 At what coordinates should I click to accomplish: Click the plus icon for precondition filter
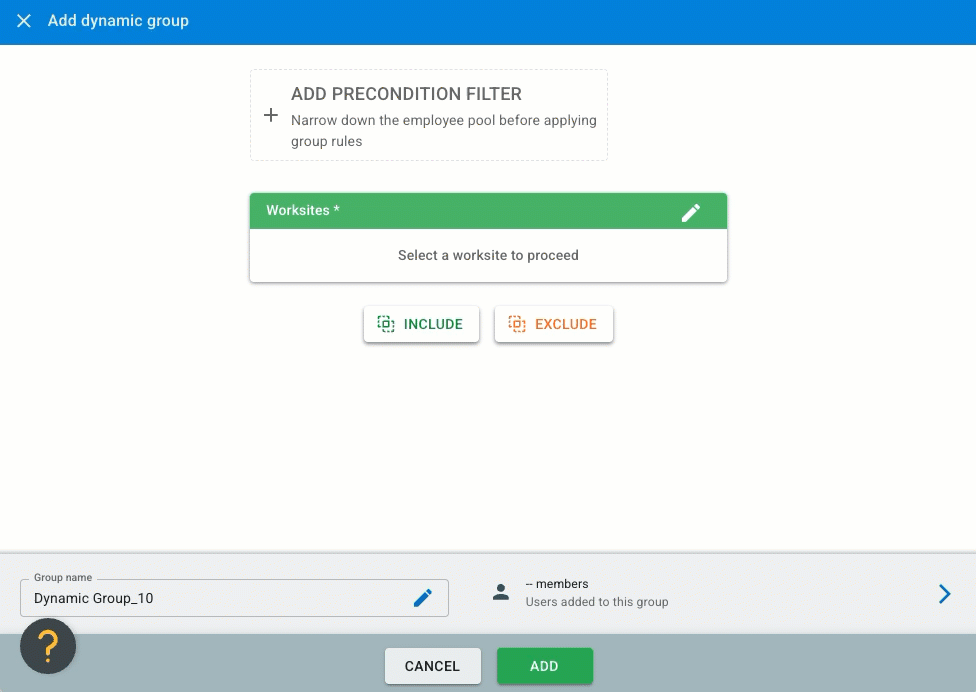tap(271, 115)
